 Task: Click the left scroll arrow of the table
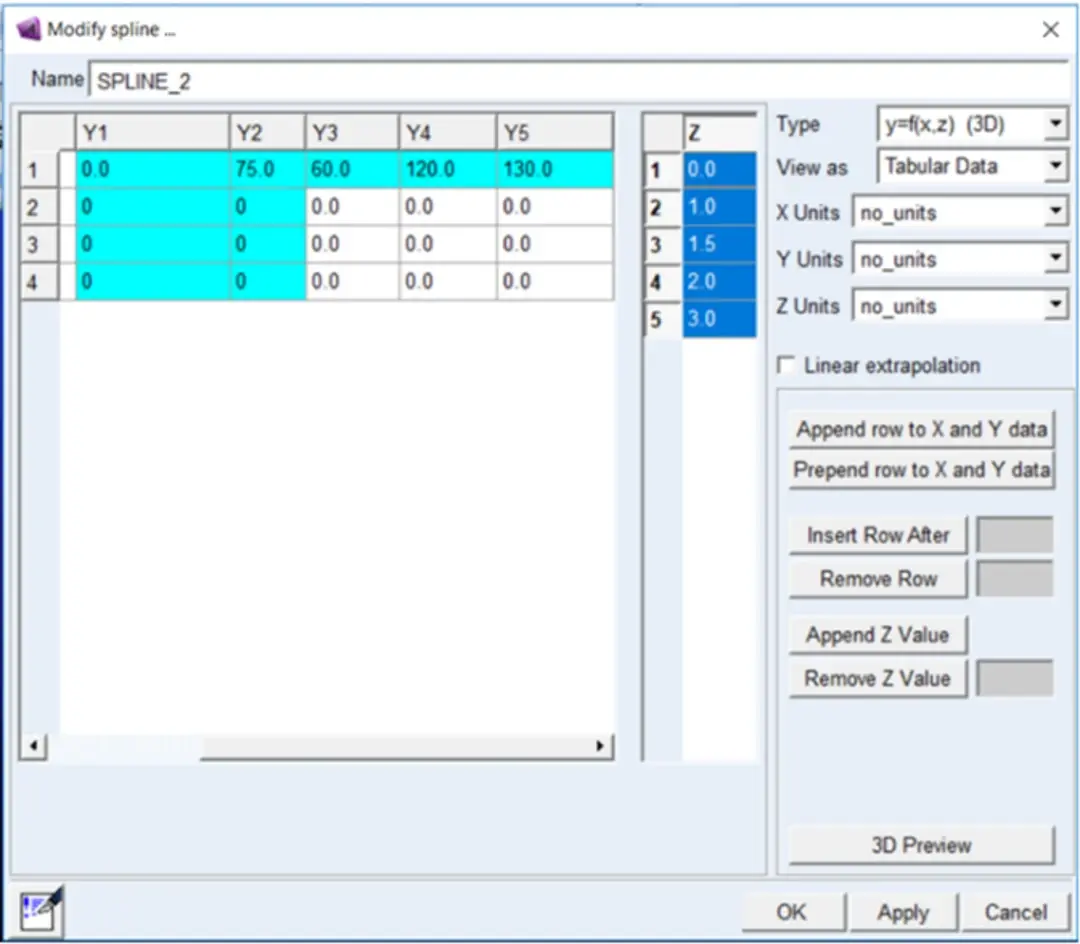[33, 746]
